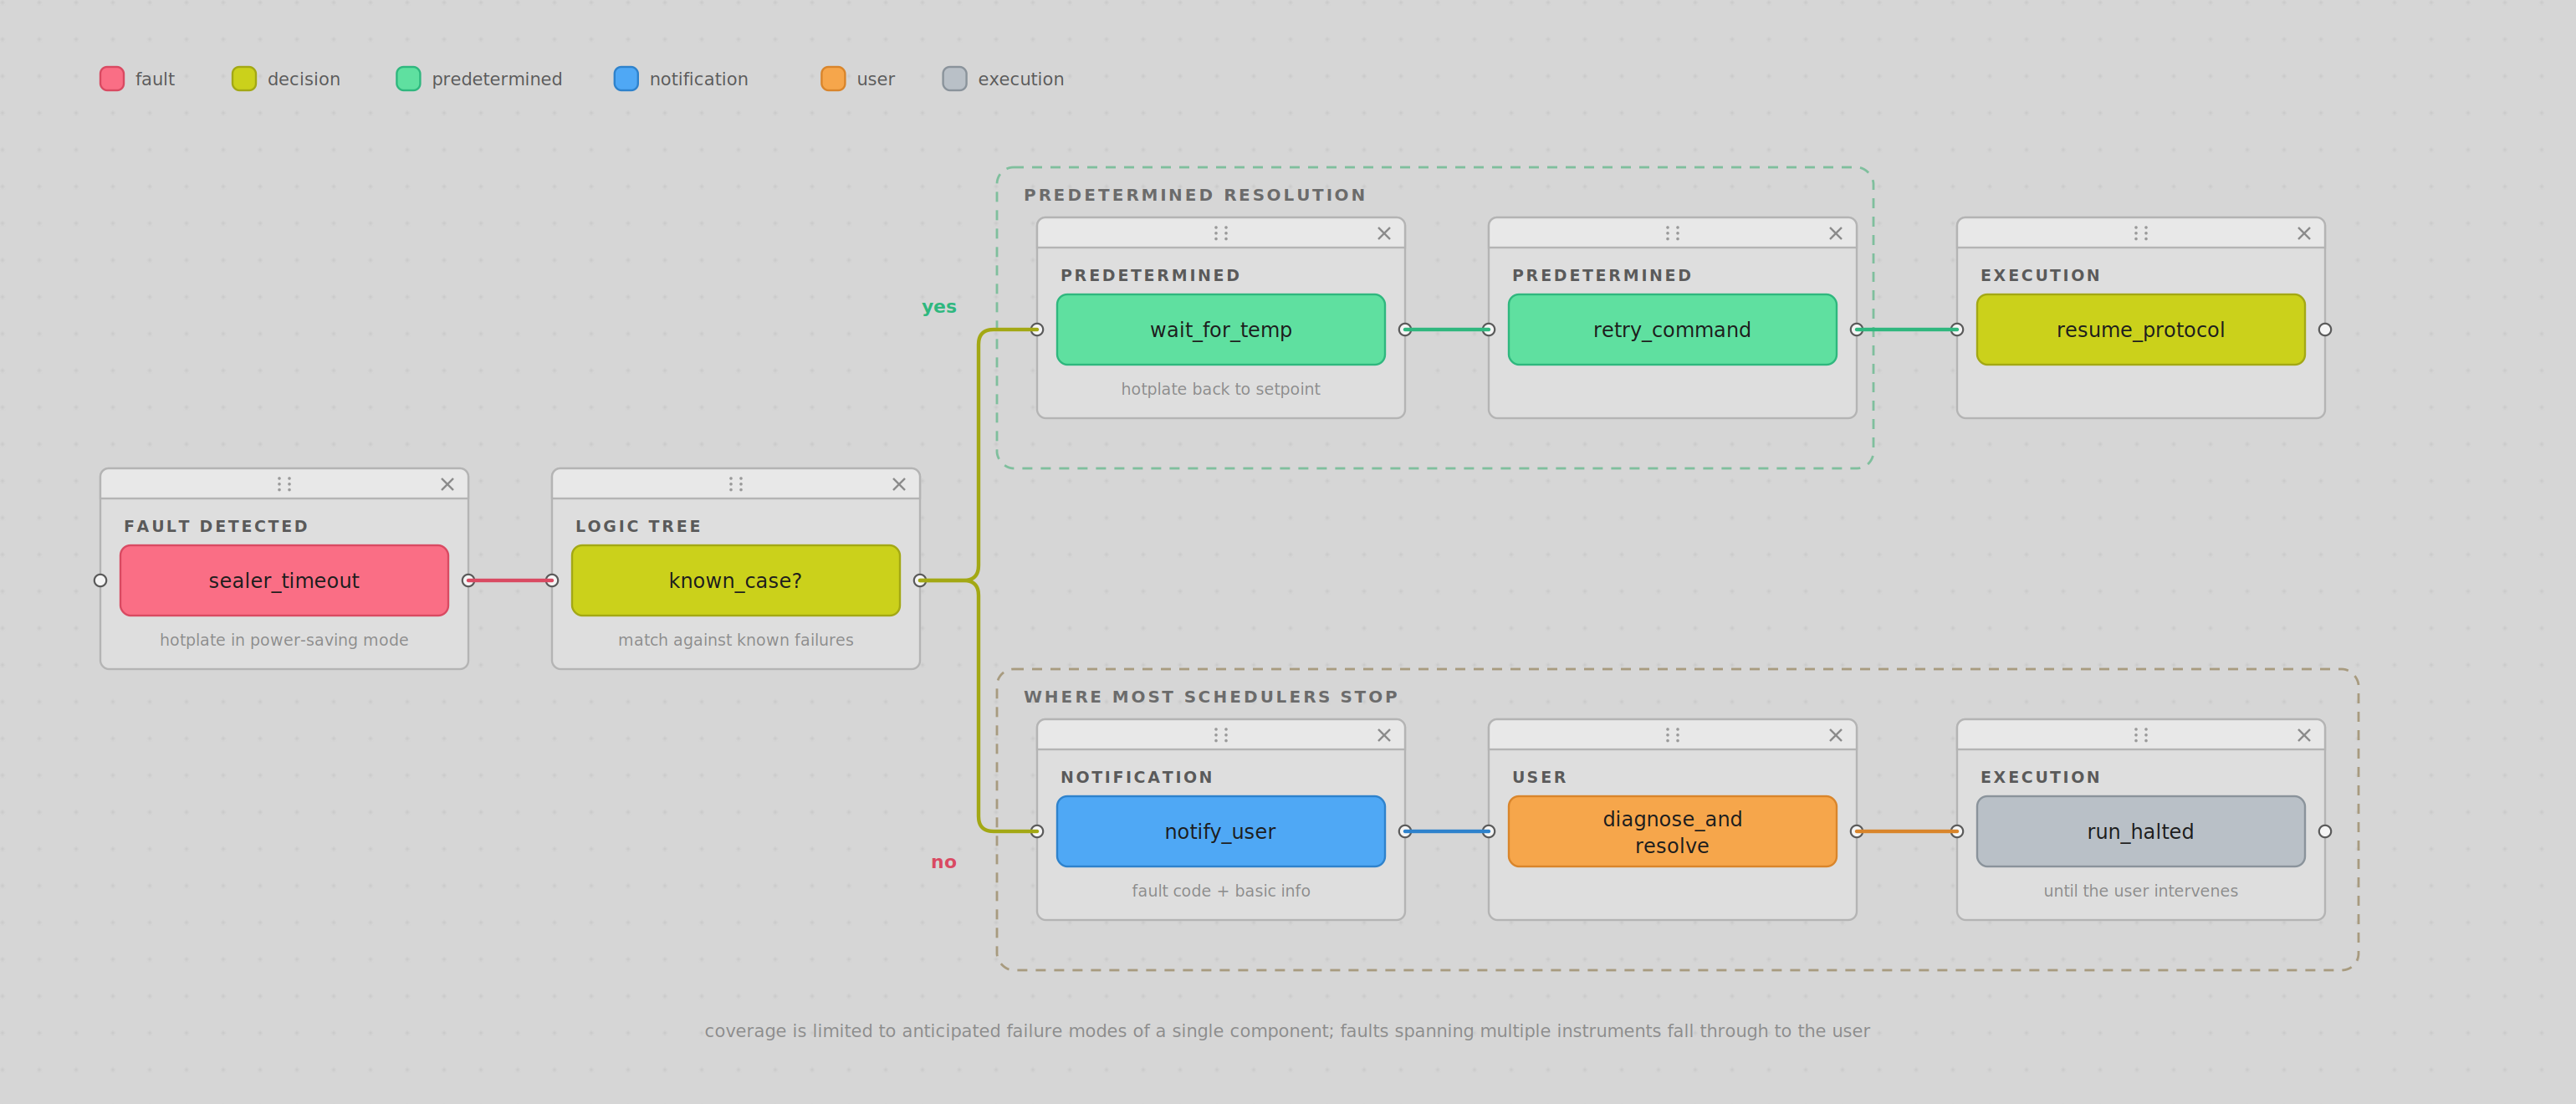Grab the wait_for_temp node drag handle

[x=1221, y=233]
